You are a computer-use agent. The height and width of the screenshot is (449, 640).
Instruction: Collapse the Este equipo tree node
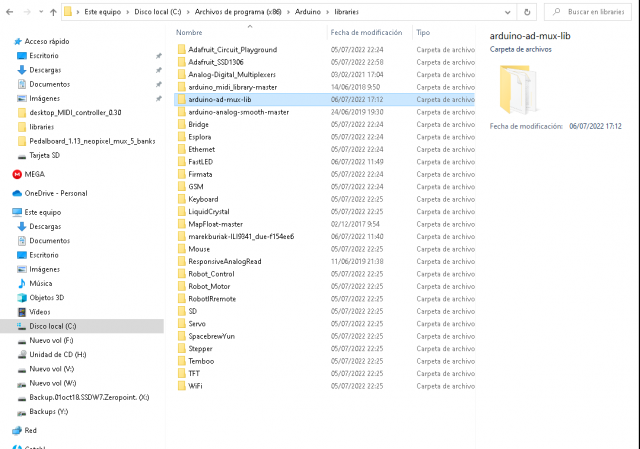pyautogui.click(x=5, y=212)
